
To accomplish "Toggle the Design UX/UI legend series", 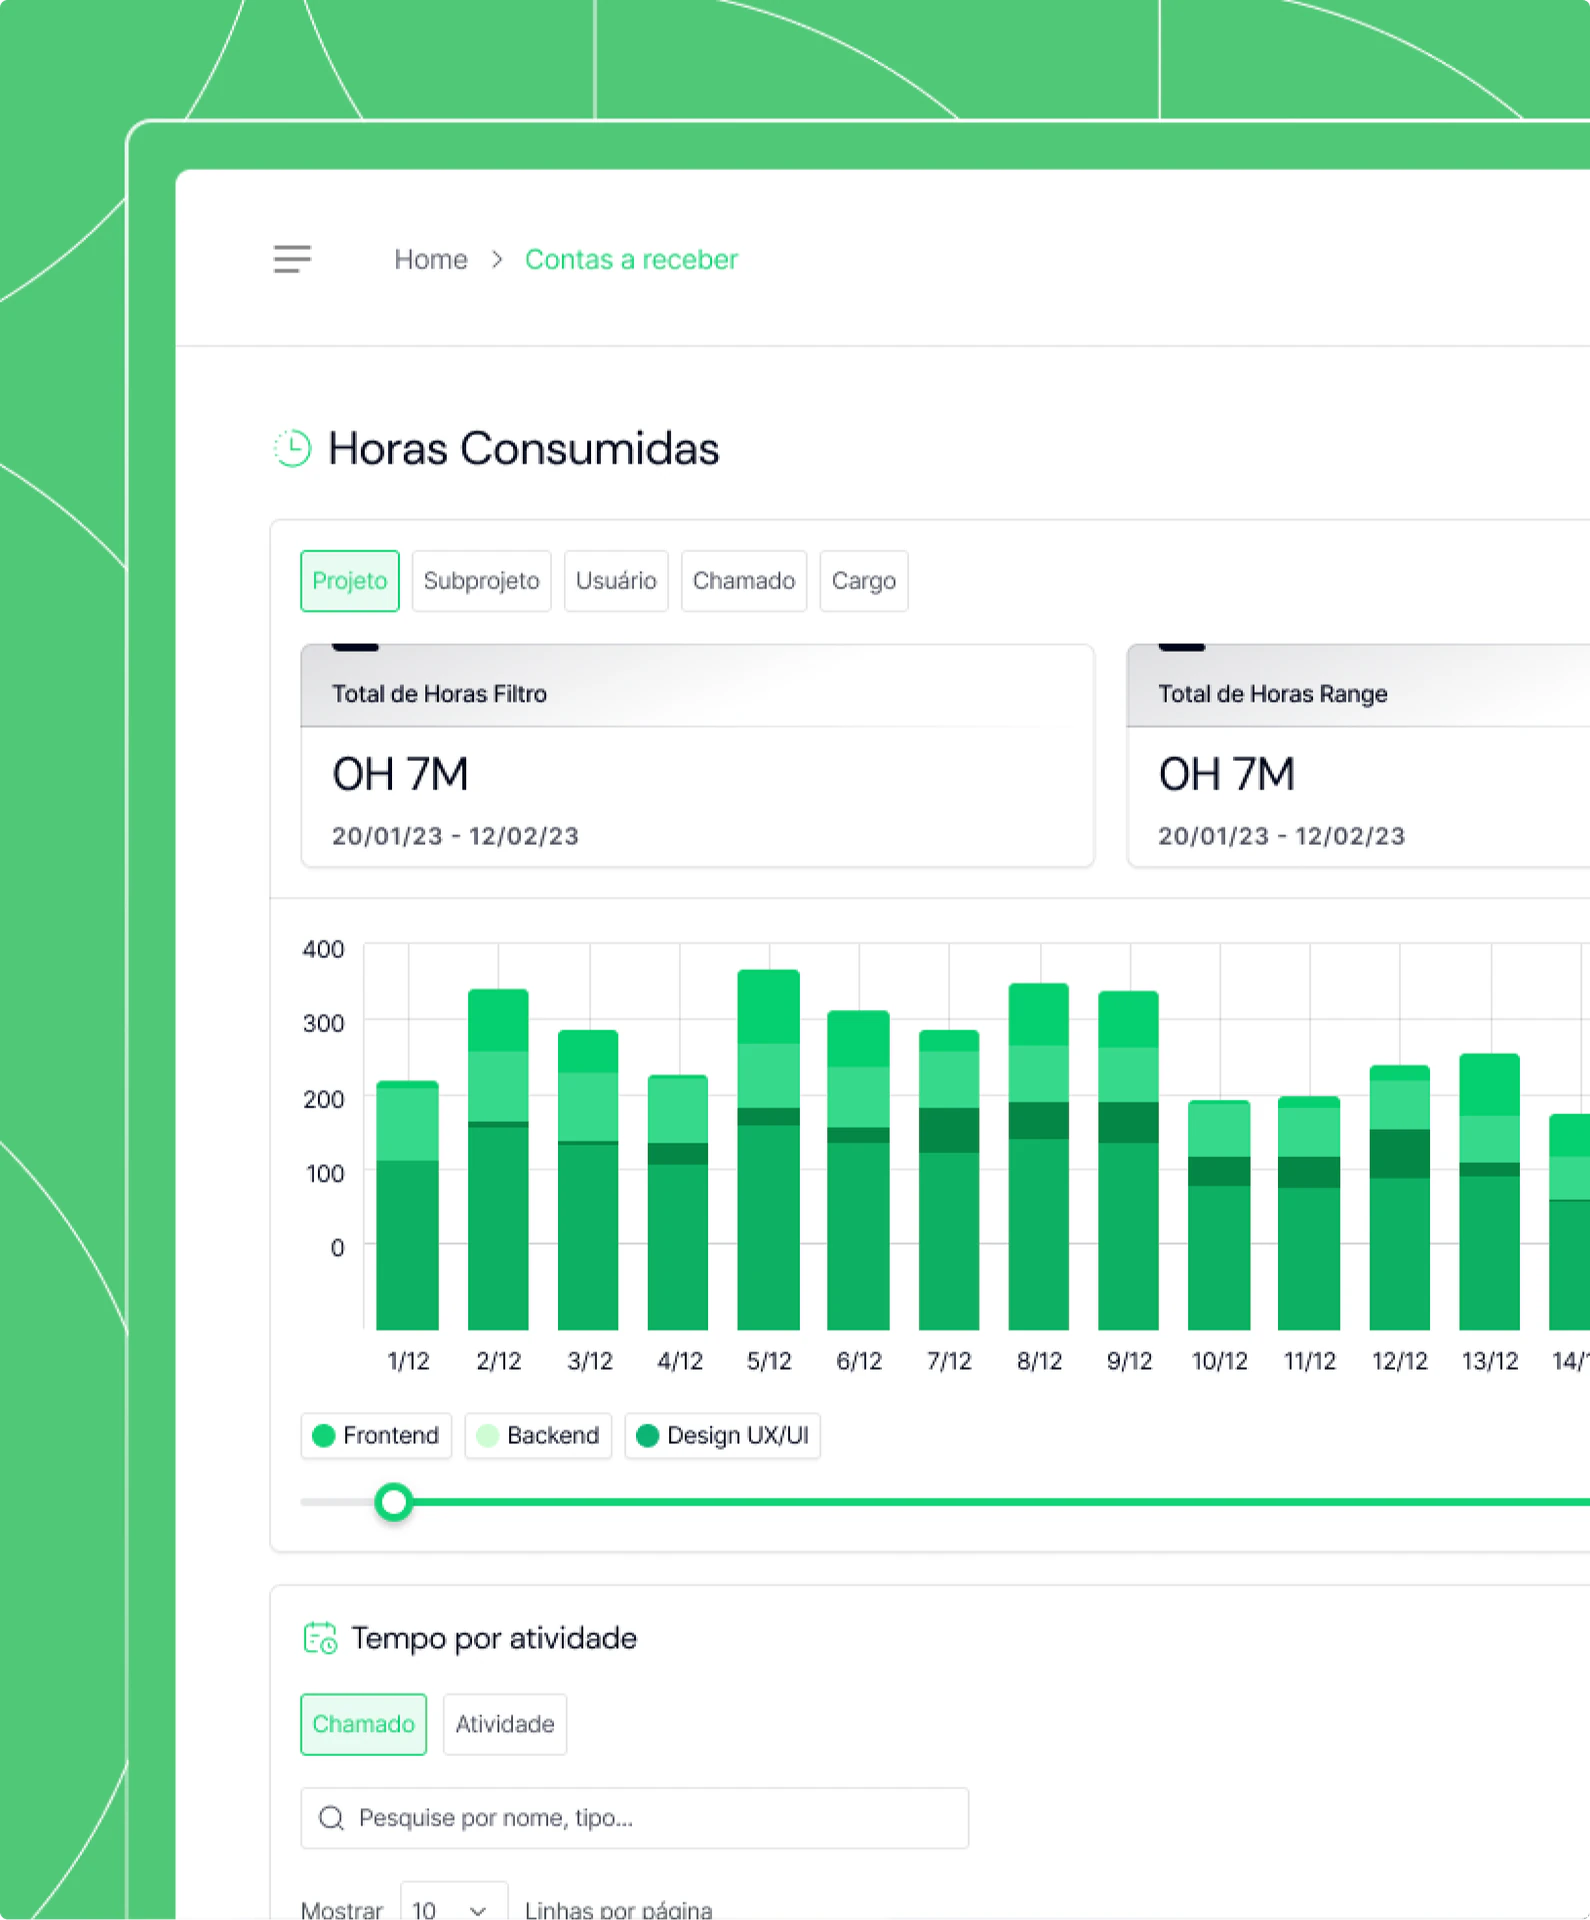I will (722, 1436).
